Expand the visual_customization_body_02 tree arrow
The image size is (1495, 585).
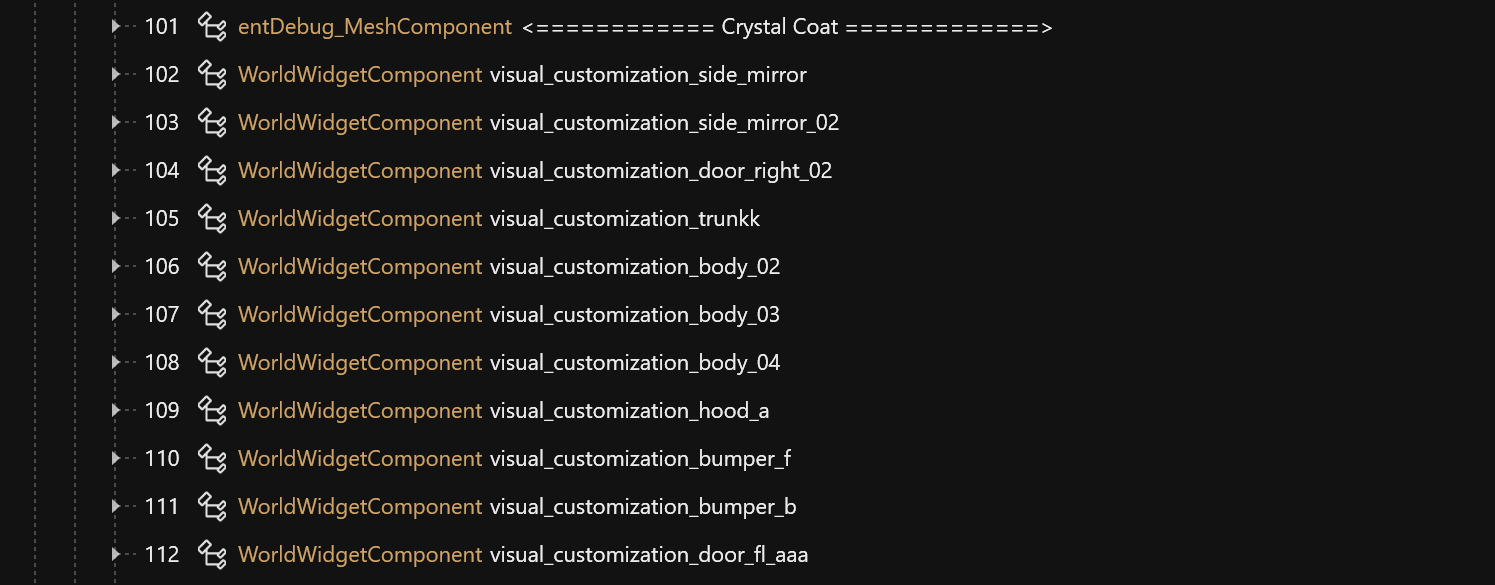point(116,266)
